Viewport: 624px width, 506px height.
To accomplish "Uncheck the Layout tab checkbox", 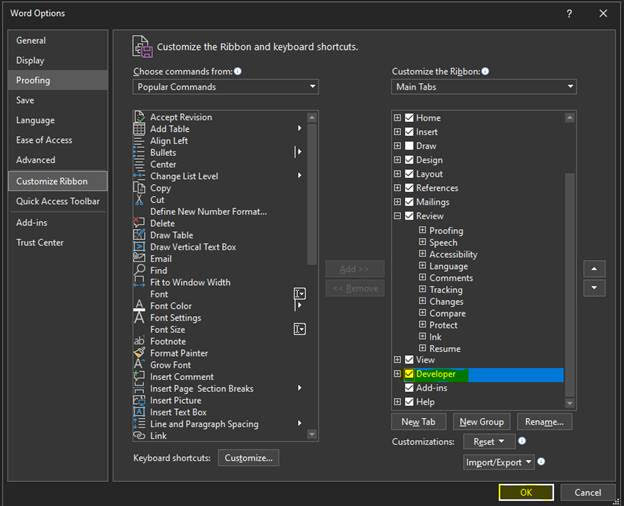I will tap(409, 174).
